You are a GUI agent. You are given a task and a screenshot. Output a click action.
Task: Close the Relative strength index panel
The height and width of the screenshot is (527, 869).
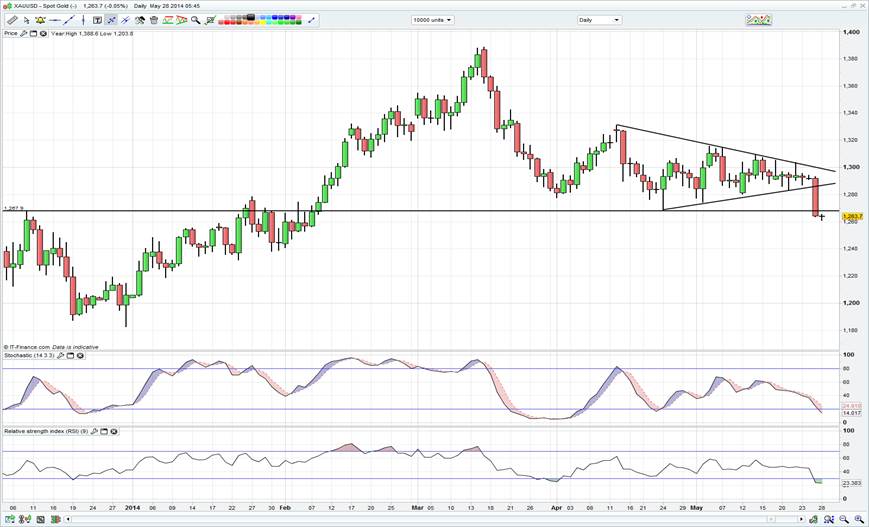[114, 431]
